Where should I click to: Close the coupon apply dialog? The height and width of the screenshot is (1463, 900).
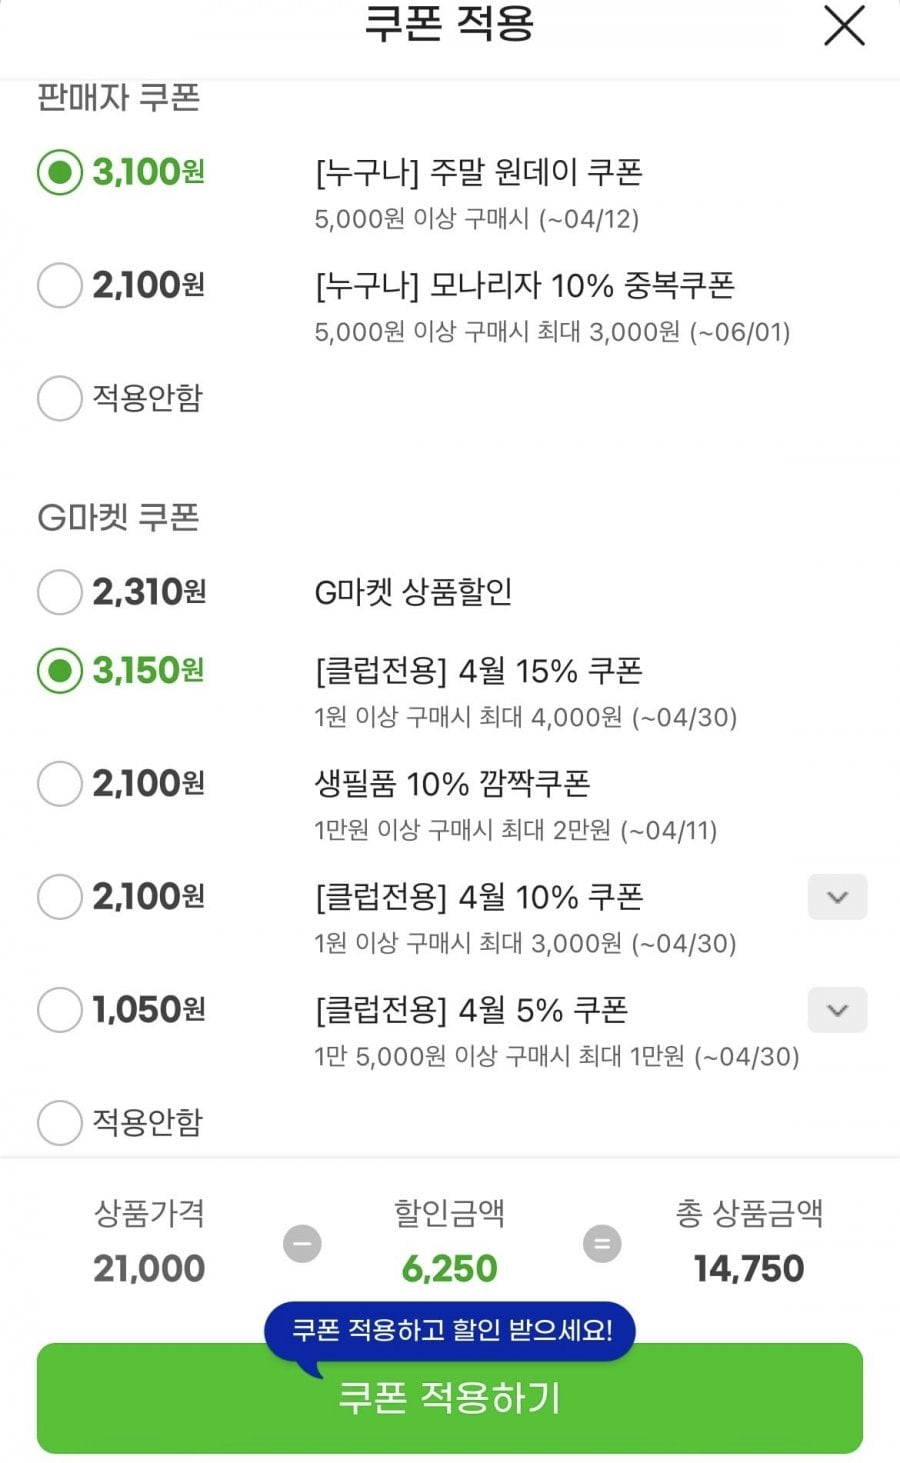click(844, 26)
